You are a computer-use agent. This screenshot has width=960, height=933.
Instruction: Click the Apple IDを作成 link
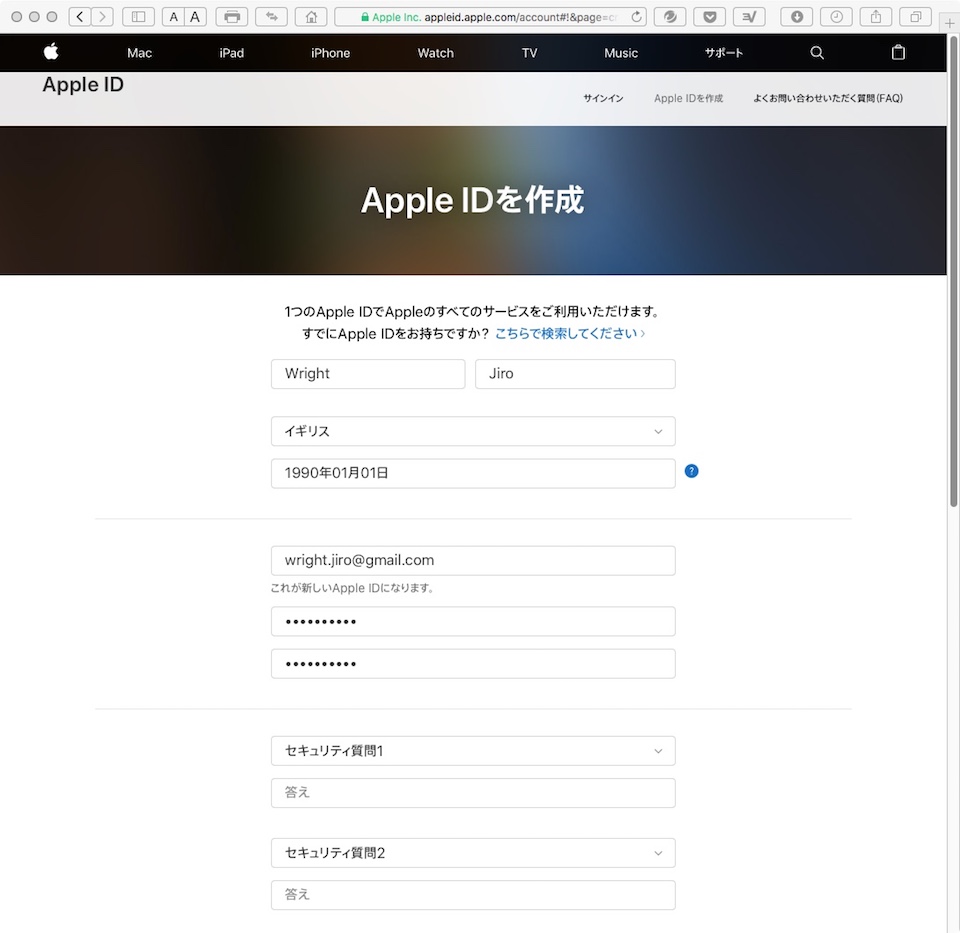click(688, 98)
